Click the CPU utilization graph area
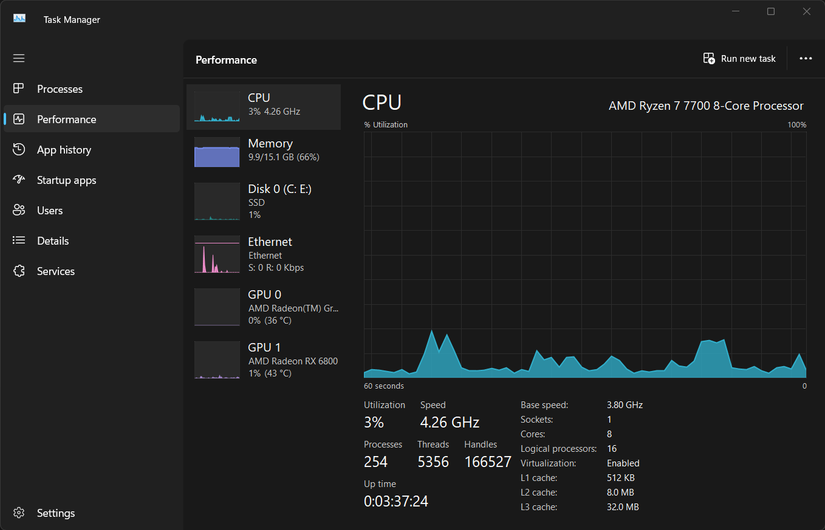 [585, 254]
